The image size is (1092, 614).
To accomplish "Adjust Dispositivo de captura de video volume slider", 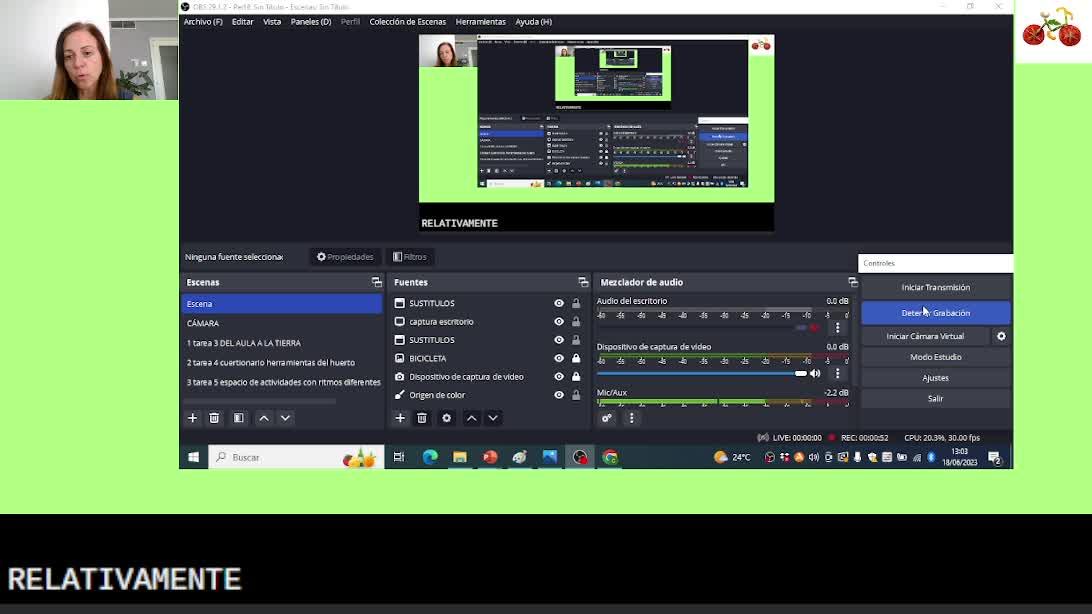I will click(x=702, y=373).
